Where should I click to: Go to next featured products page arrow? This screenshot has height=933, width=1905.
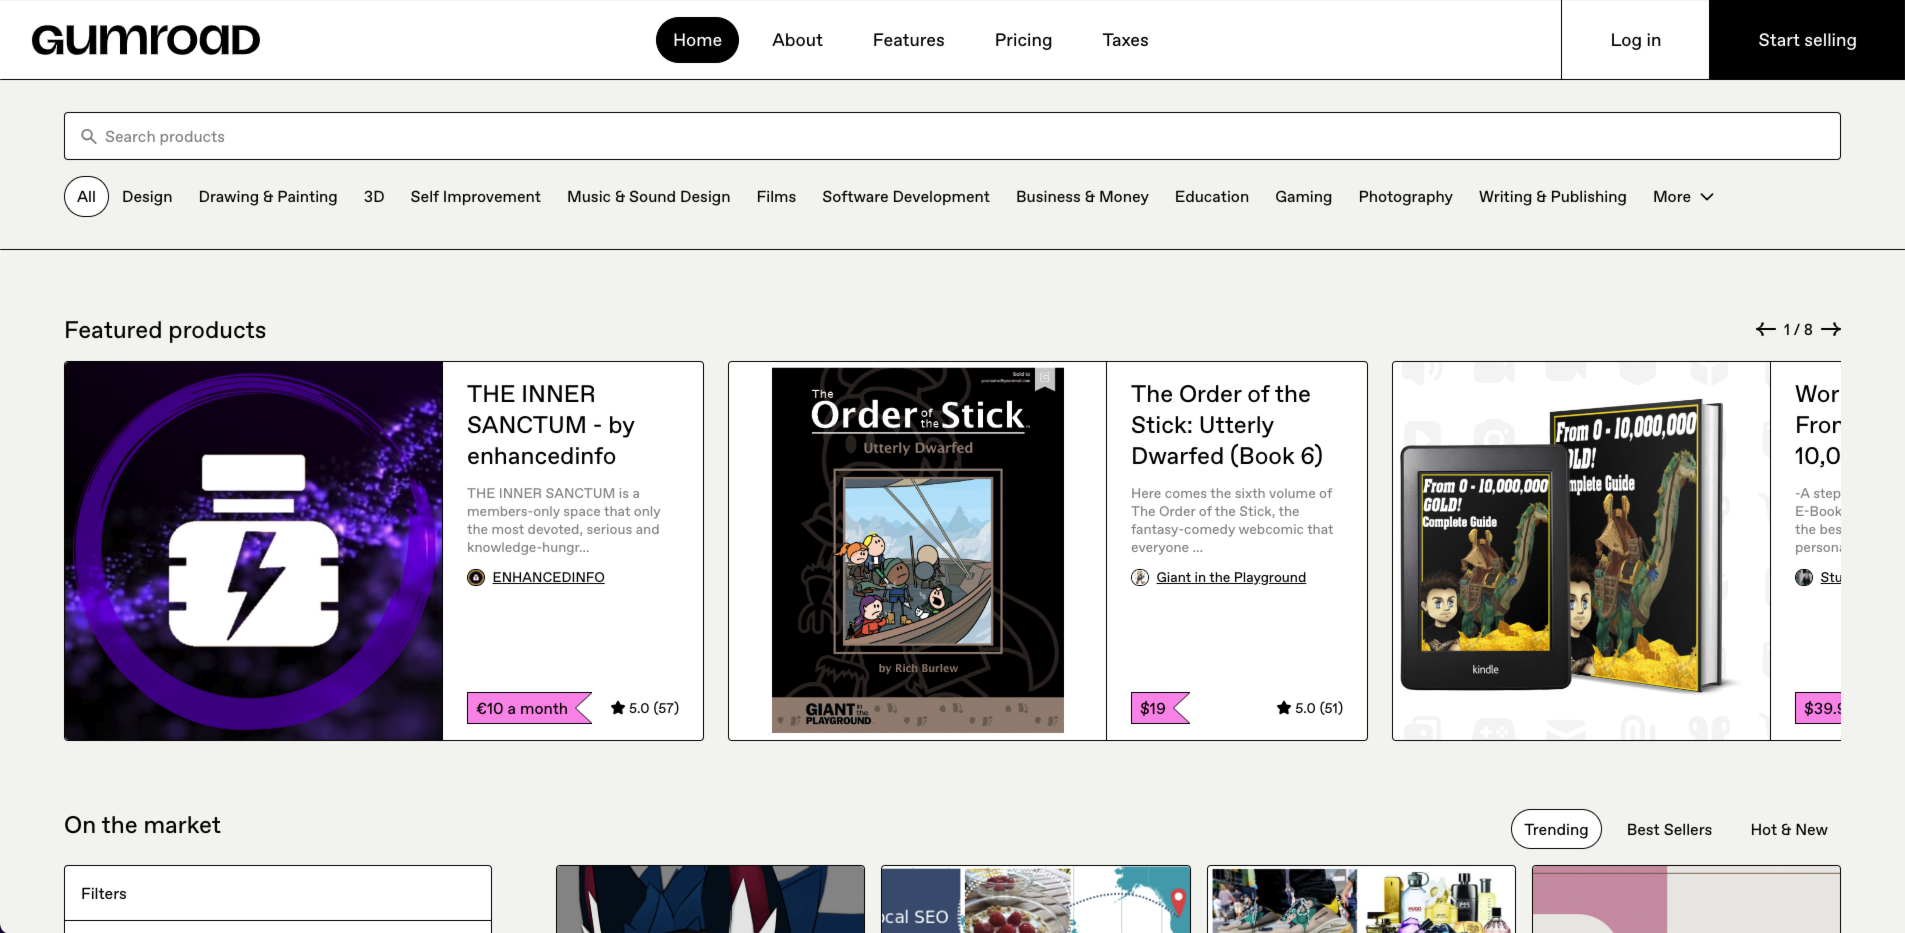(1831, 329)
